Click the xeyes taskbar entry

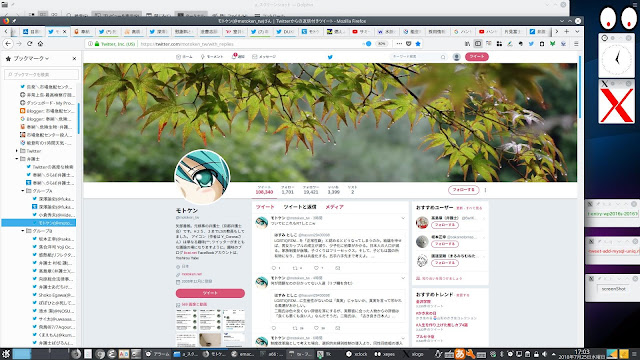coord(385,354)
